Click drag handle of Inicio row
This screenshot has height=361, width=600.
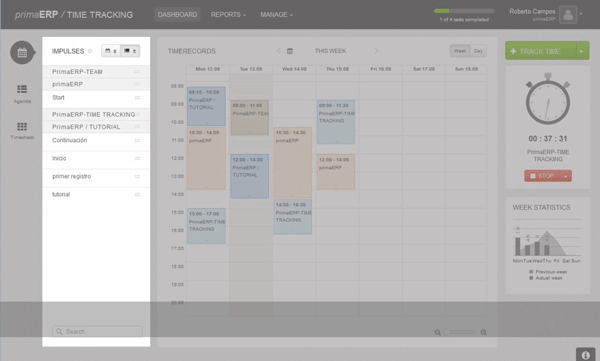(x=137, y=158)
